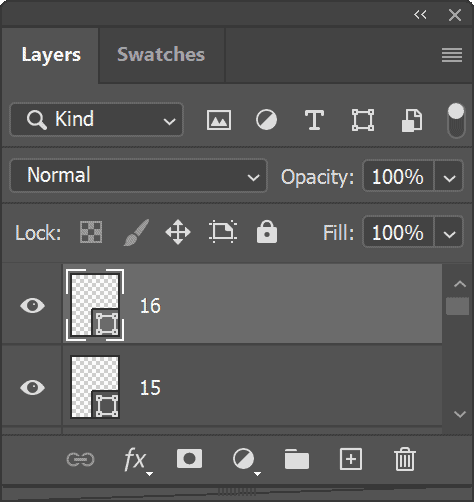Lock position move icon

(178, 232)
